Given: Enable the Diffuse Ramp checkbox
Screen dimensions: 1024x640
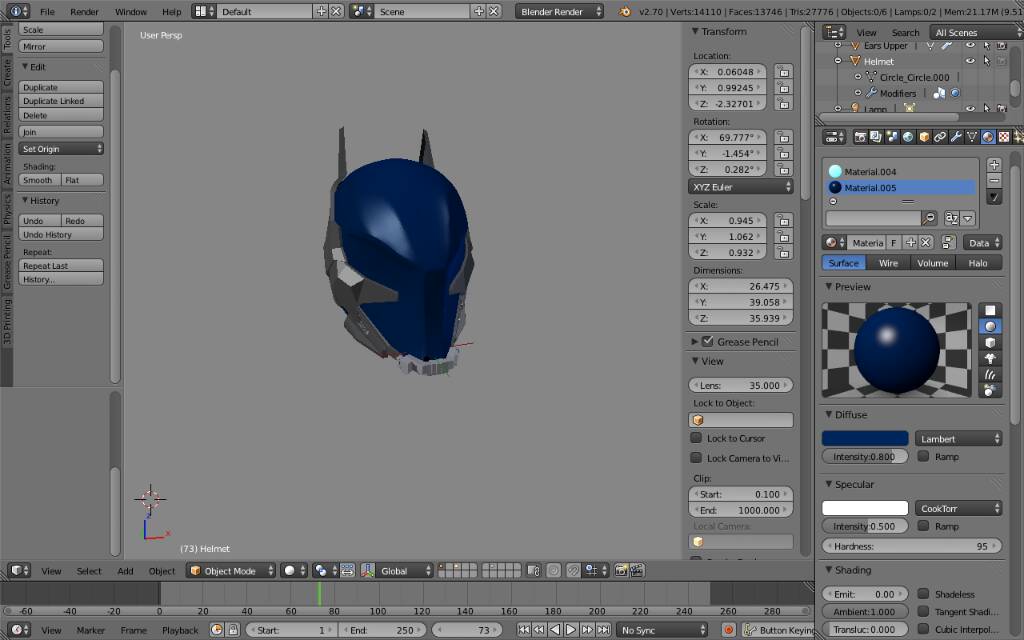Looking at the screenshot, I should coord(923,456).
